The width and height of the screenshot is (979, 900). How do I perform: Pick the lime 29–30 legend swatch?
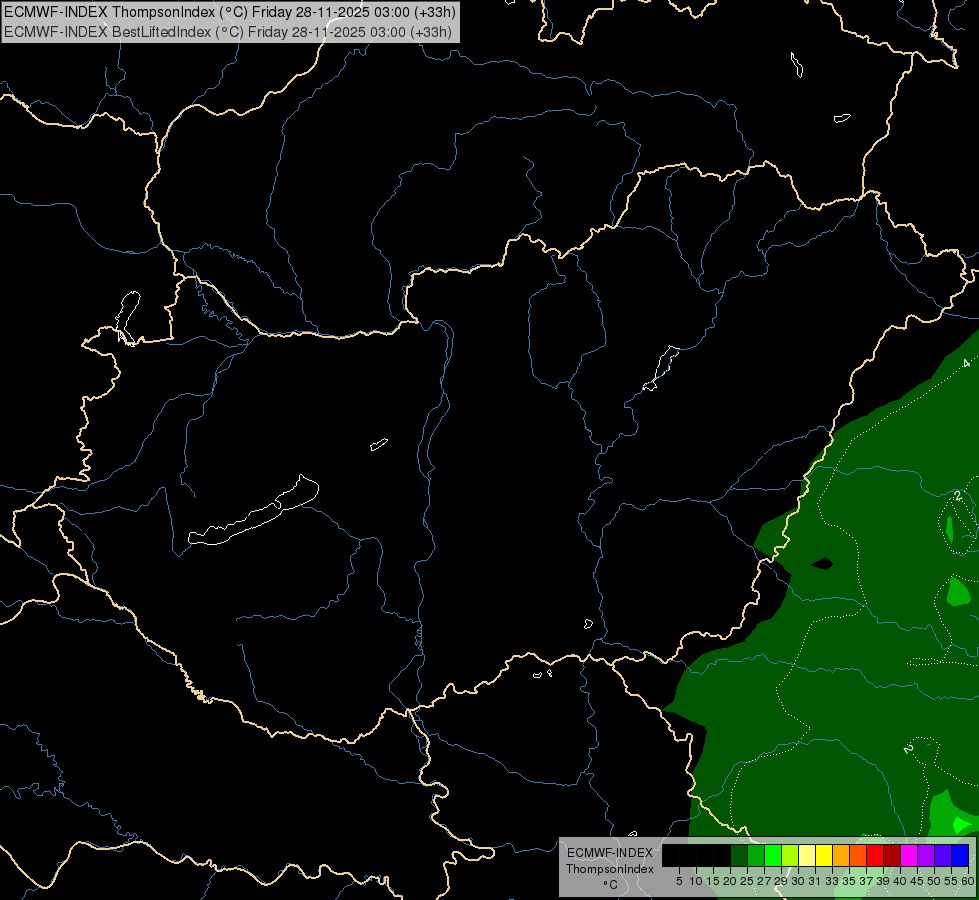(x=790, y=856)
